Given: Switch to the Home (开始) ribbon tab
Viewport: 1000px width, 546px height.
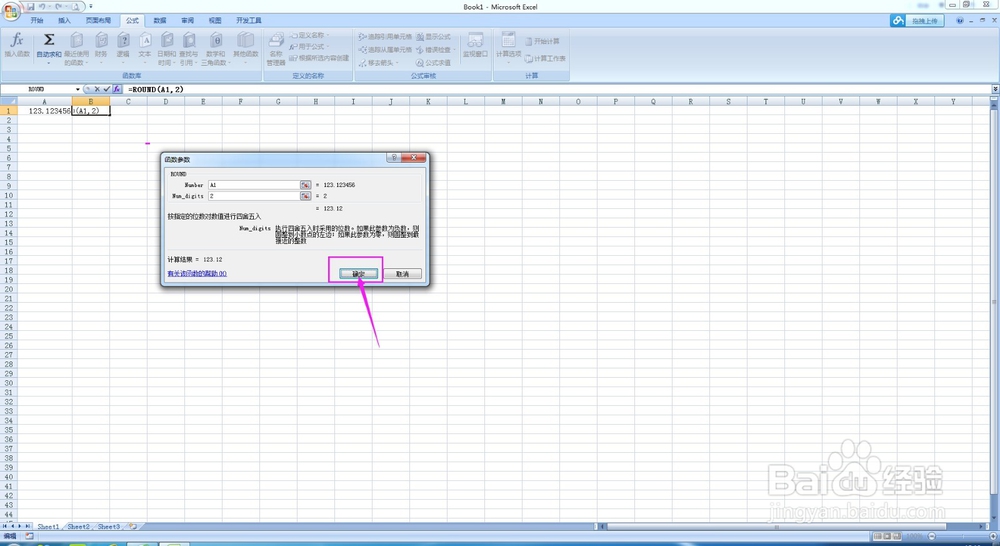Looking at the screenshot, I should coord(37,20).
